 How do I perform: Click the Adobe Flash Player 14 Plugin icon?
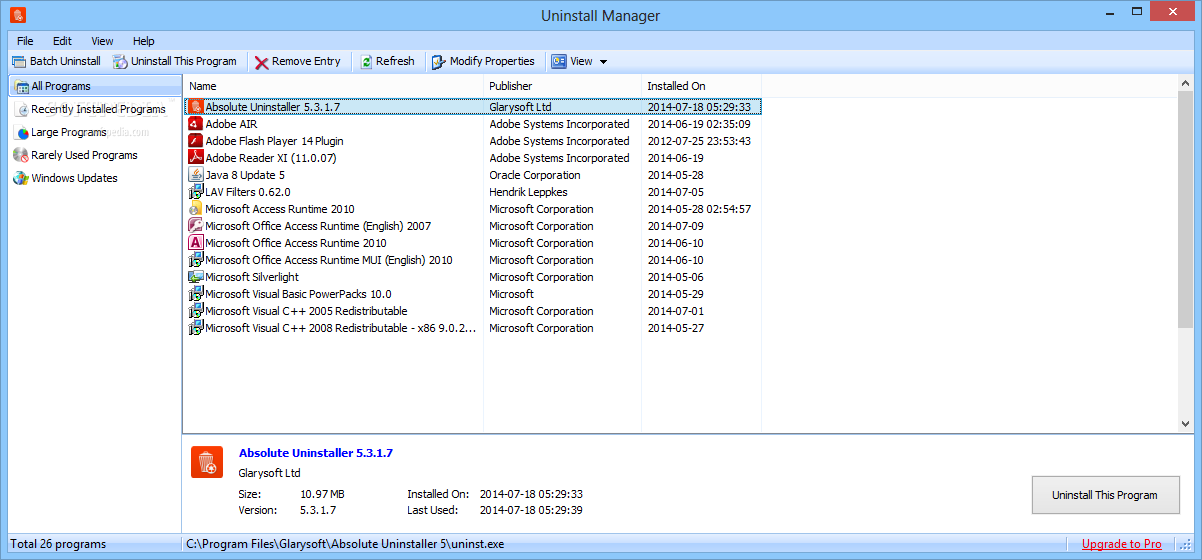coord(196,141)
